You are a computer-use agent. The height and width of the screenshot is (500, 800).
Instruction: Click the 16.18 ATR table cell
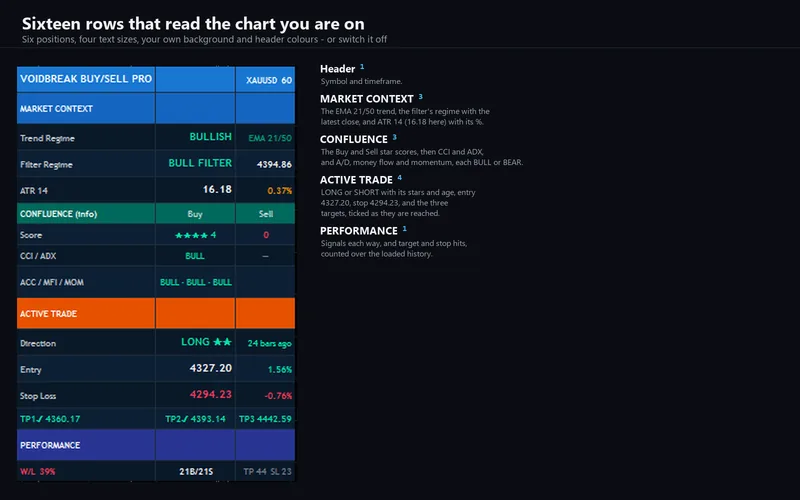coord(195,190)
